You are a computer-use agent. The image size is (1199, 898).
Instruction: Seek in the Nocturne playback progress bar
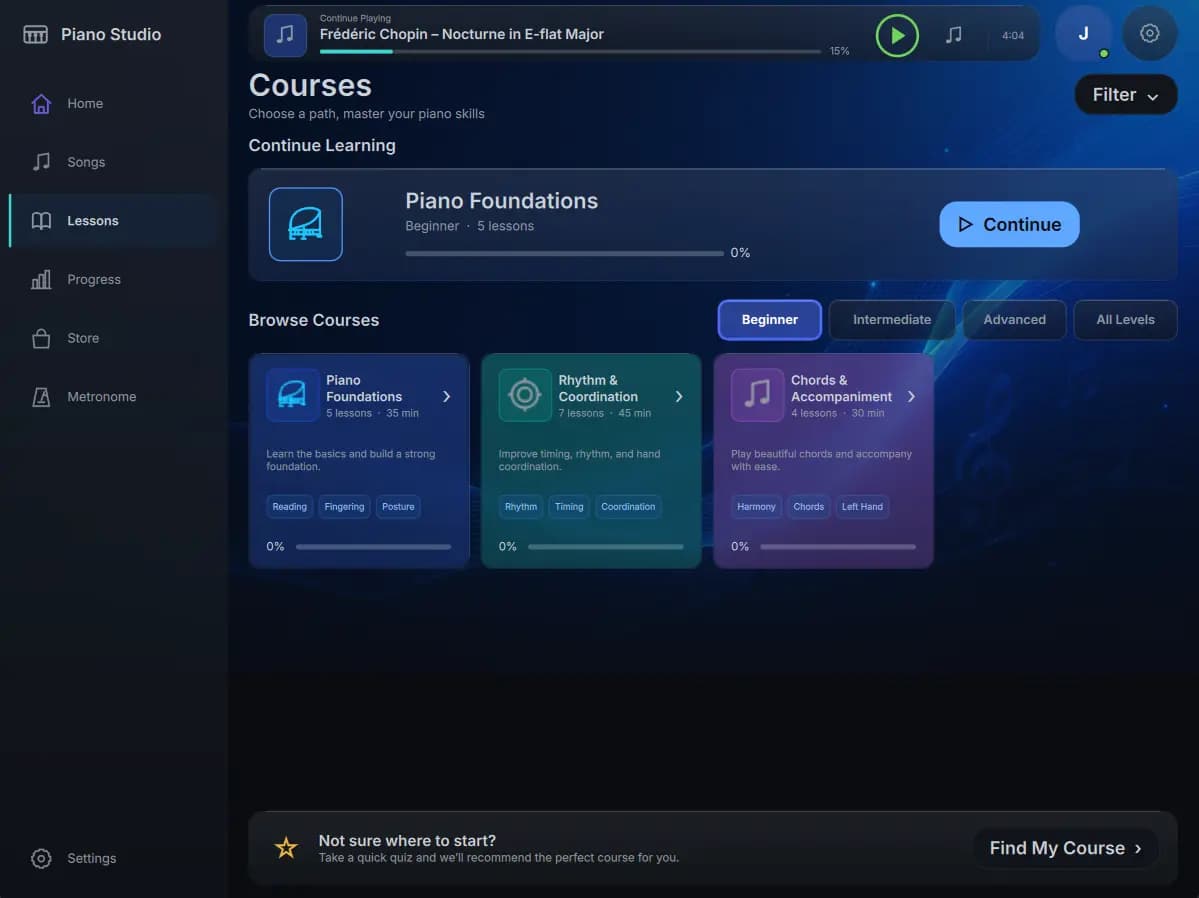click(570, 52)
